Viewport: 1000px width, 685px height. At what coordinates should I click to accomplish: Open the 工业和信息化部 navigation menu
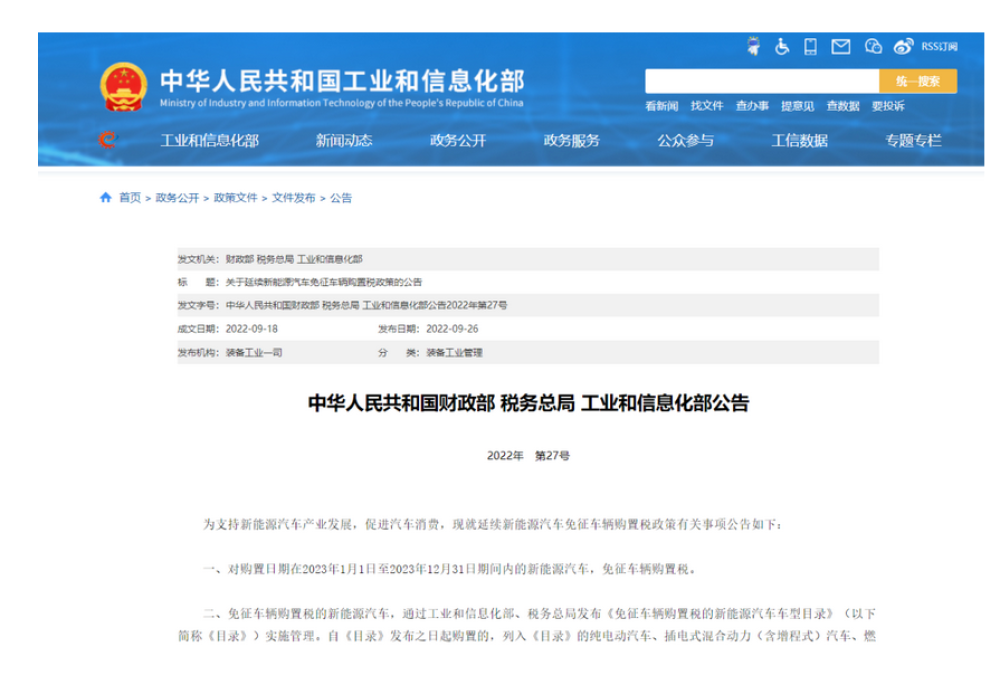pos(209,140)
